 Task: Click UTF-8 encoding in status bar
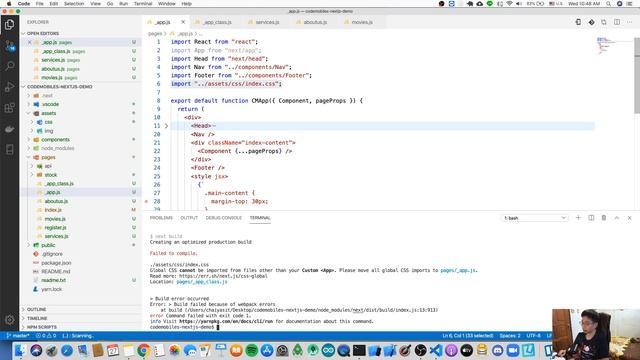(533, 336)
